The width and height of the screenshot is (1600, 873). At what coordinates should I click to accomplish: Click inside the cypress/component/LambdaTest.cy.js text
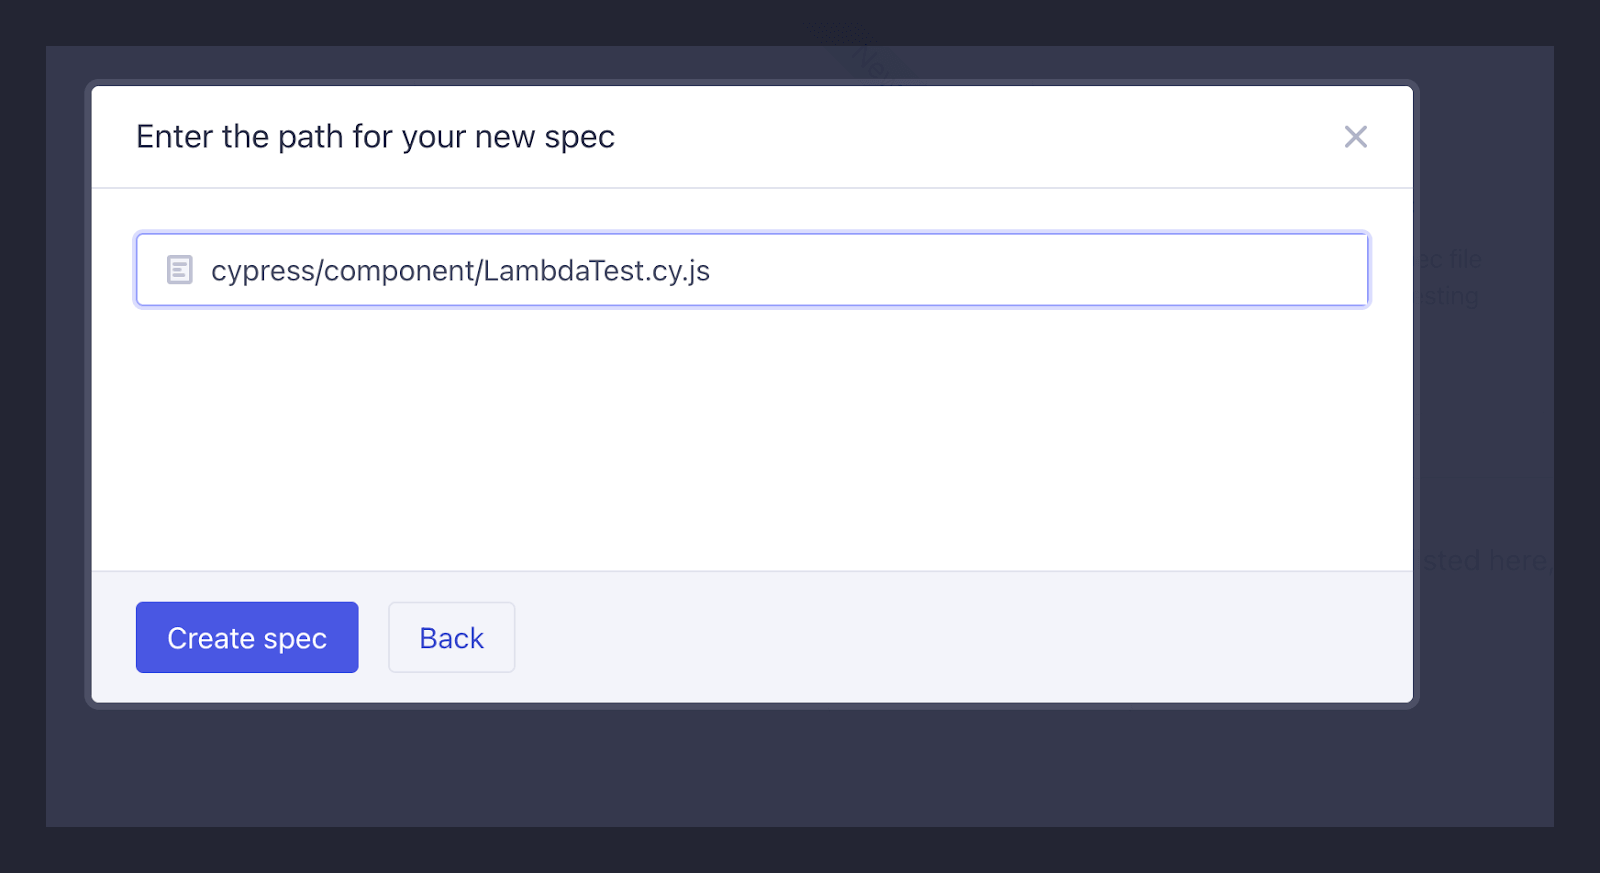pyautogui.click(x=460, y=270)
